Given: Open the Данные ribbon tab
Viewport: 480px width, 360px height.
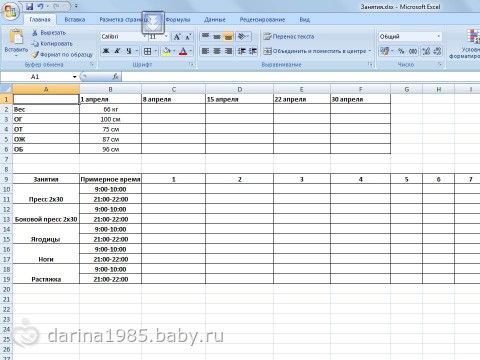Looking at the screenshot, I should click(215, 20).
